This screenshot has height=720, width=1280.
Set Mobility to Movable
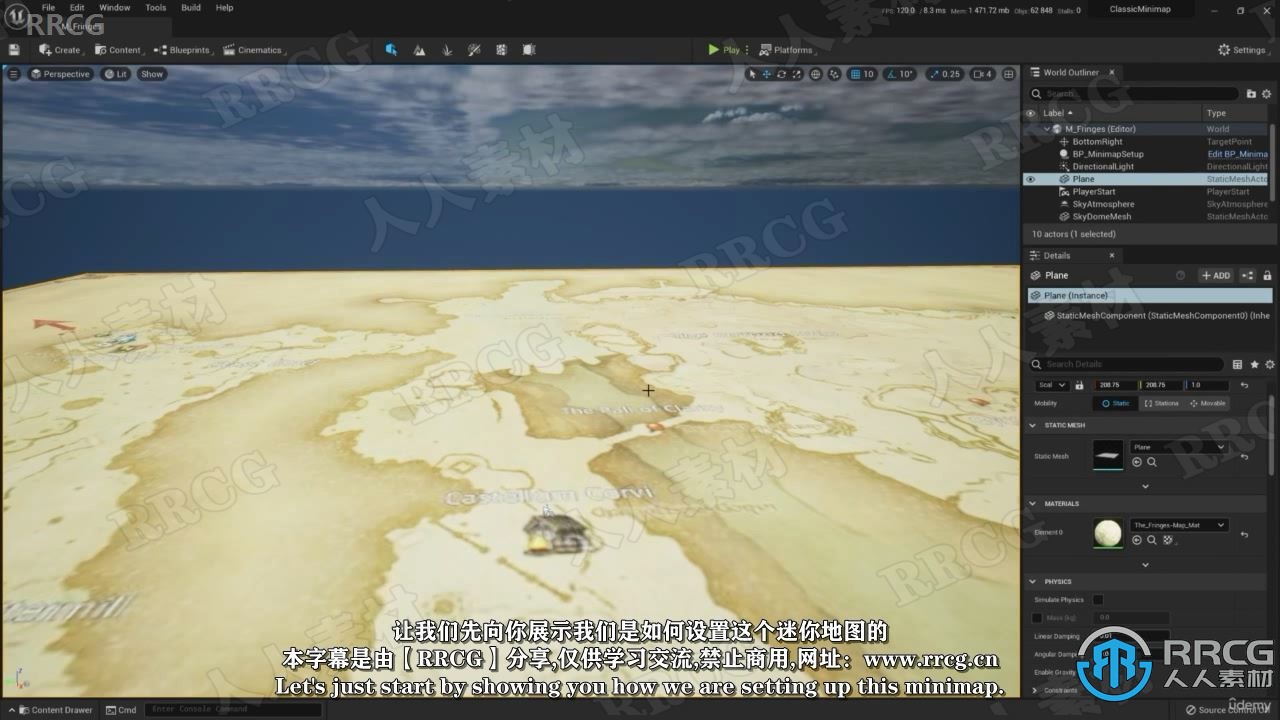point(1207,403)
